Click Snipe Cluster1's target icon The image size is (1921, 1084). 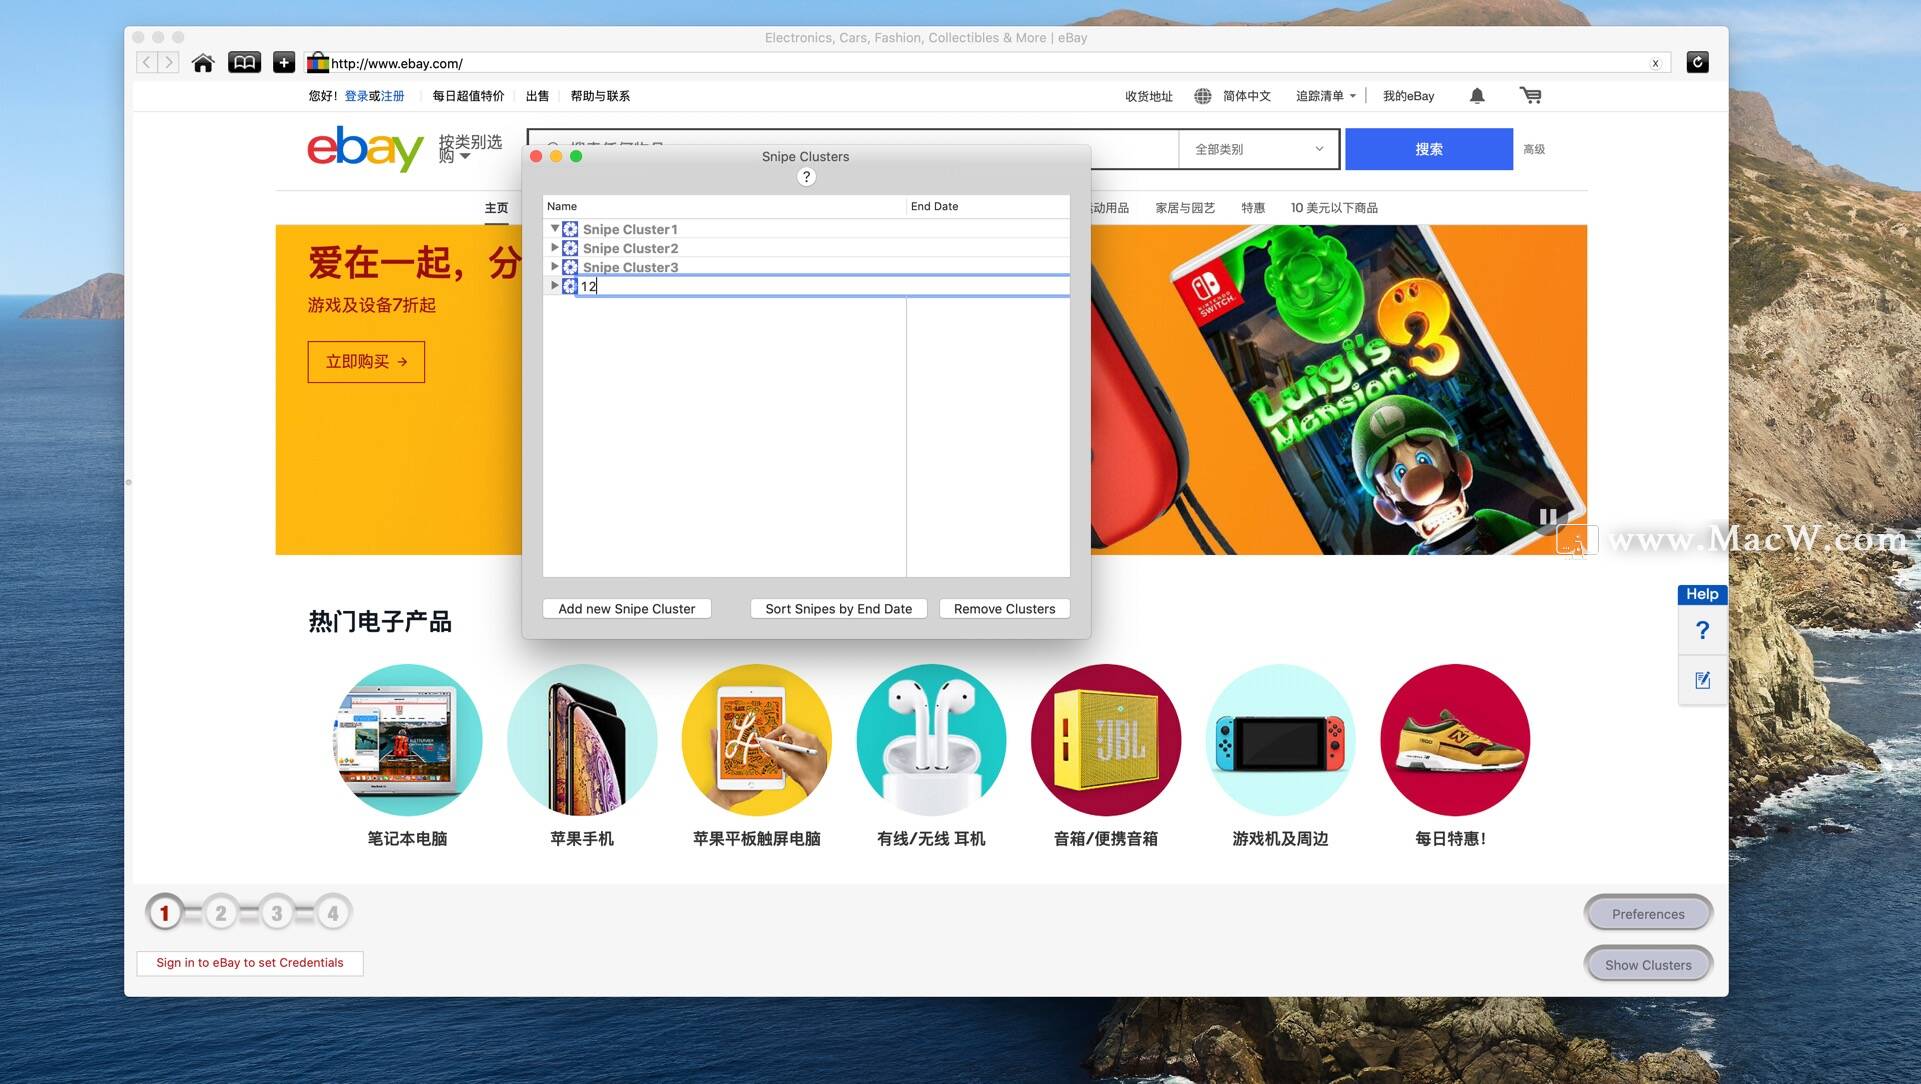click(569, 229)
